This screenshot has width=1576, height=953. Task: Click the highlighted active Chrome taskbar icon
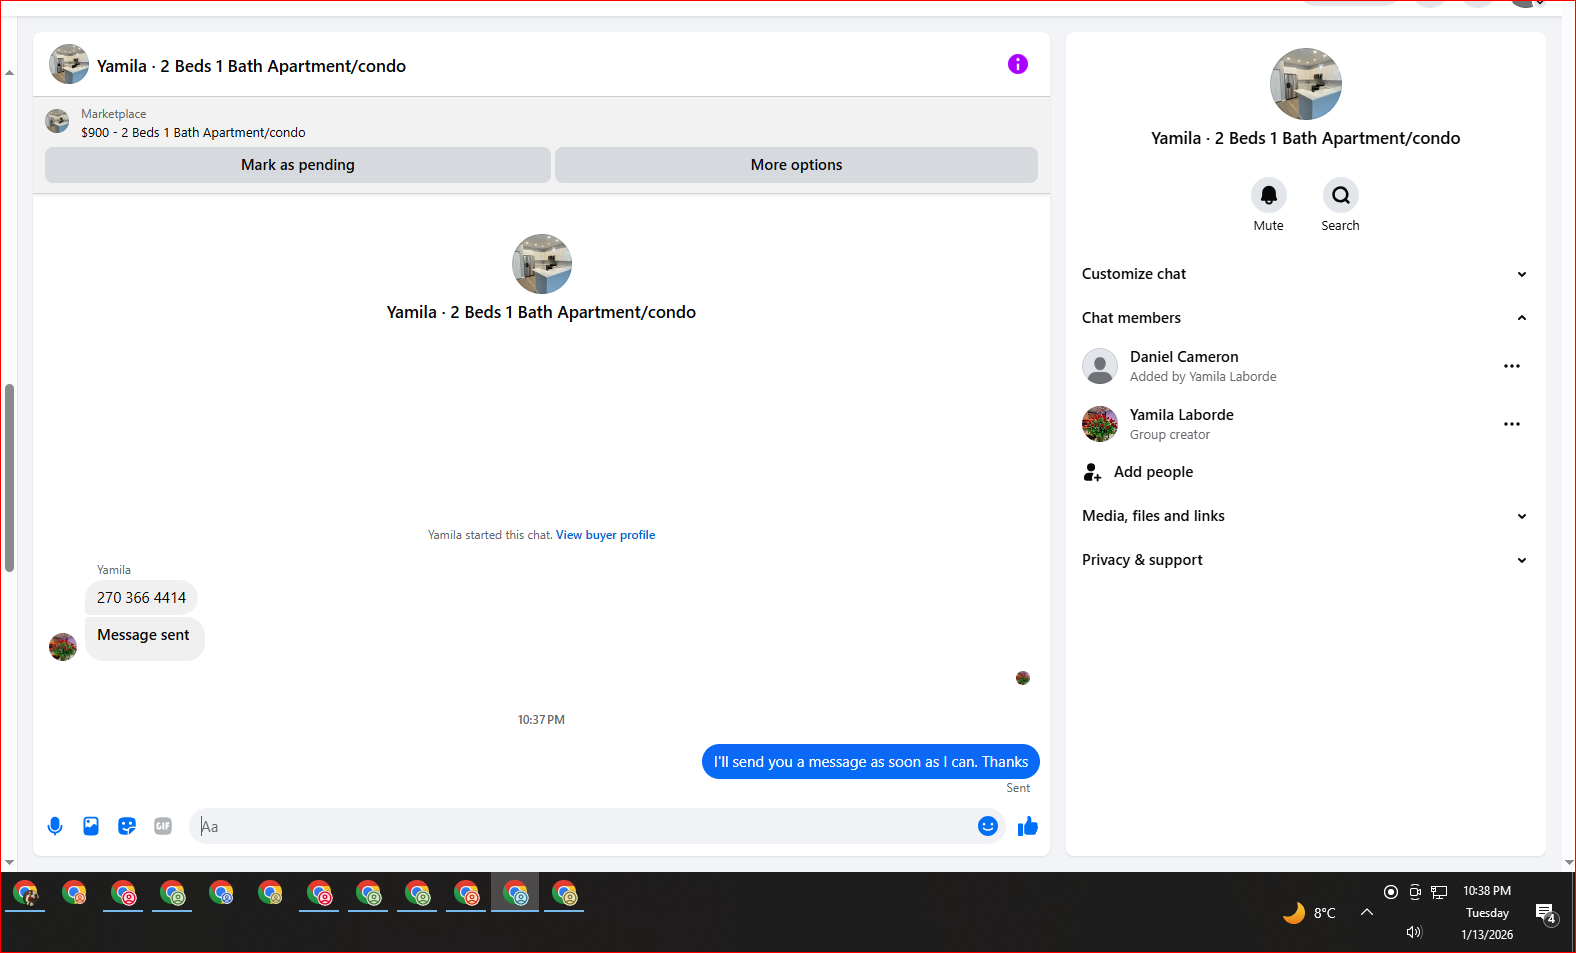click(515, 892)
